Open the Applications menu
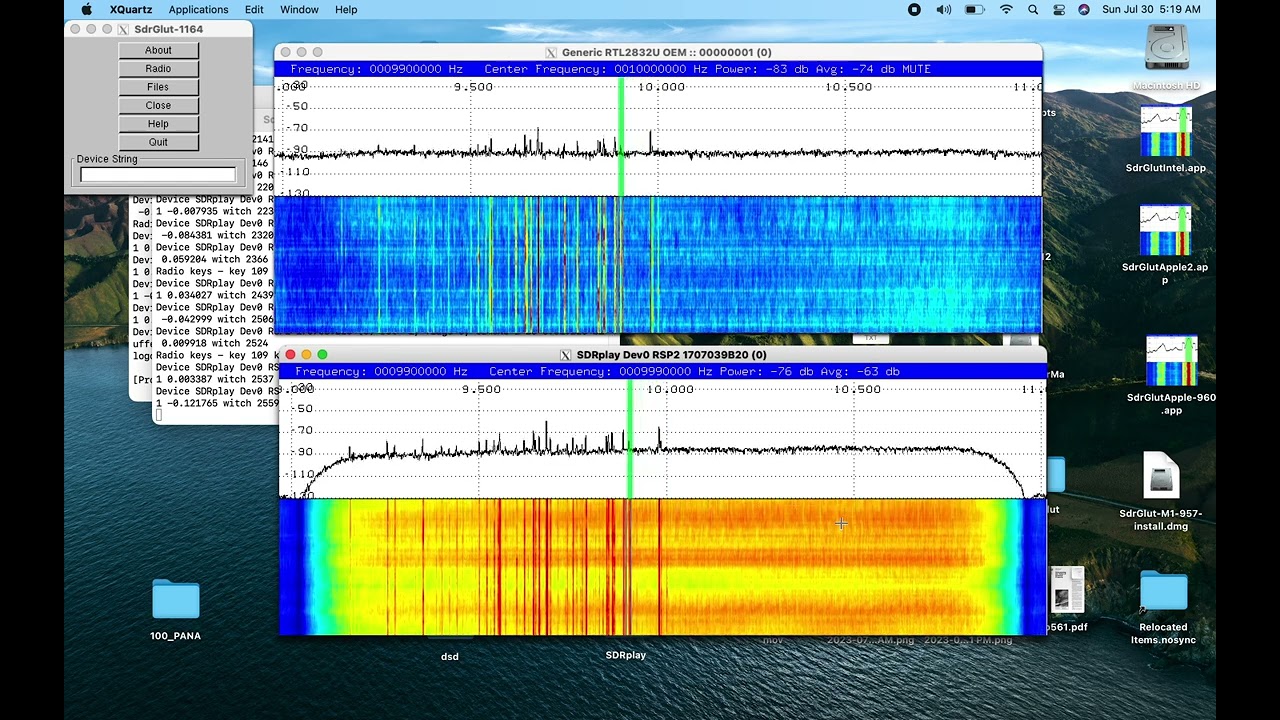1280x720 pixels. [x=198, y=9]
